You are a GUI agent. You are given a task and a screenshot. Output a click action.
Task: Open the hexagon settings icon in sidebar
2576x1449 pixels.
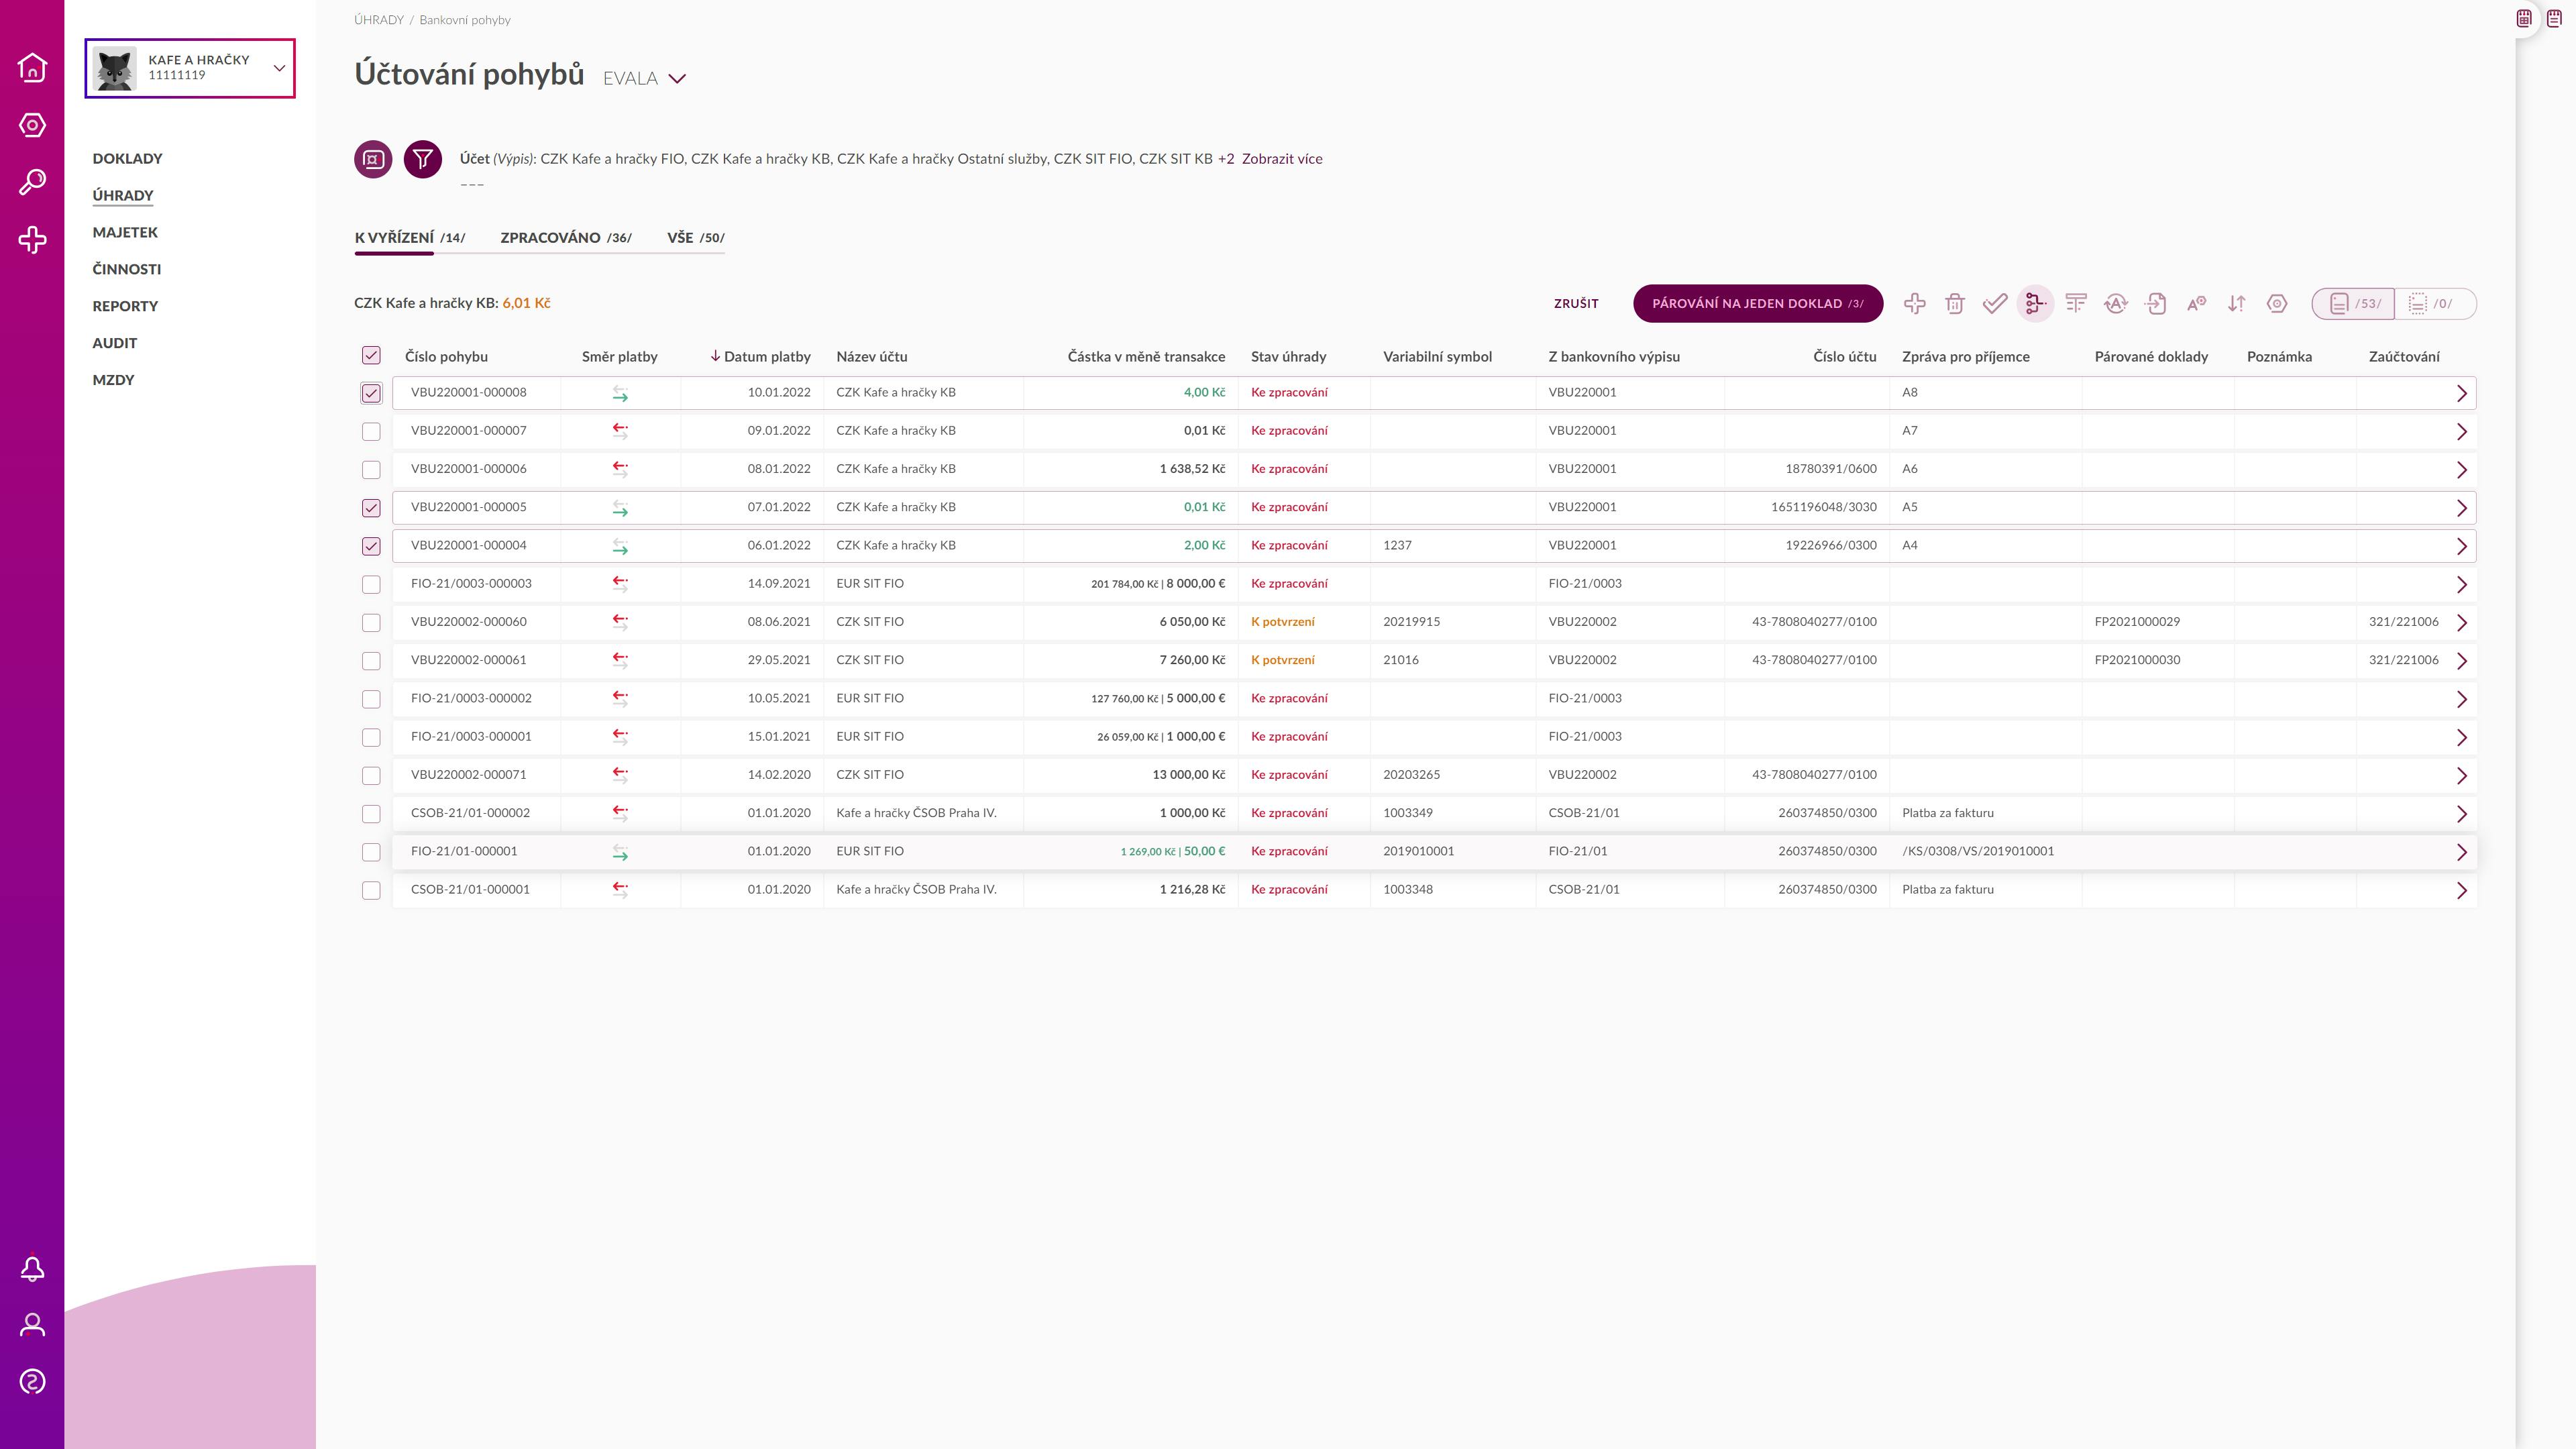pos(32,125)
